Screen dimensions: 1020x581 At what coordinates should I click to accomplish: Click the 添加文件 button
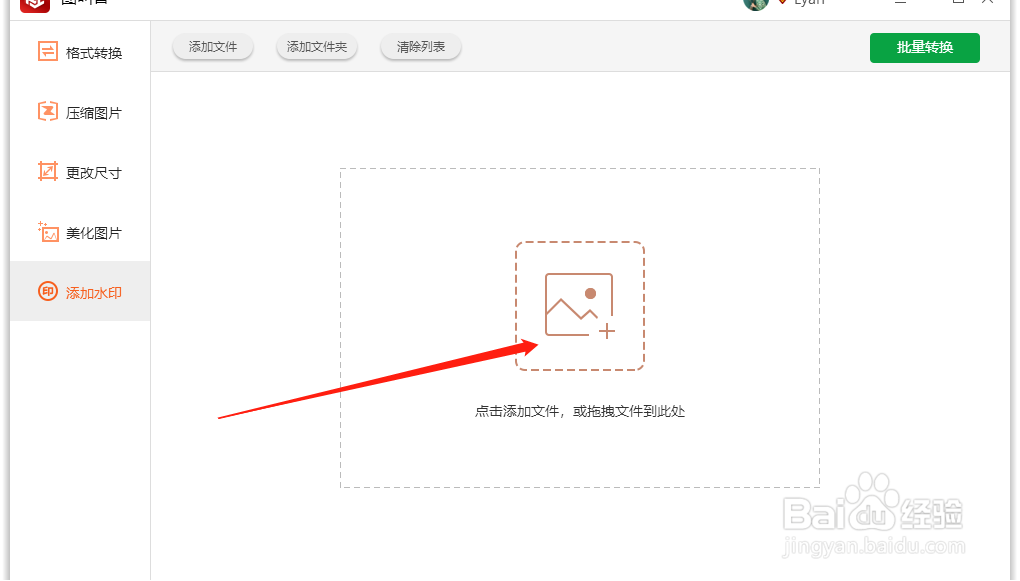(213, 47)
